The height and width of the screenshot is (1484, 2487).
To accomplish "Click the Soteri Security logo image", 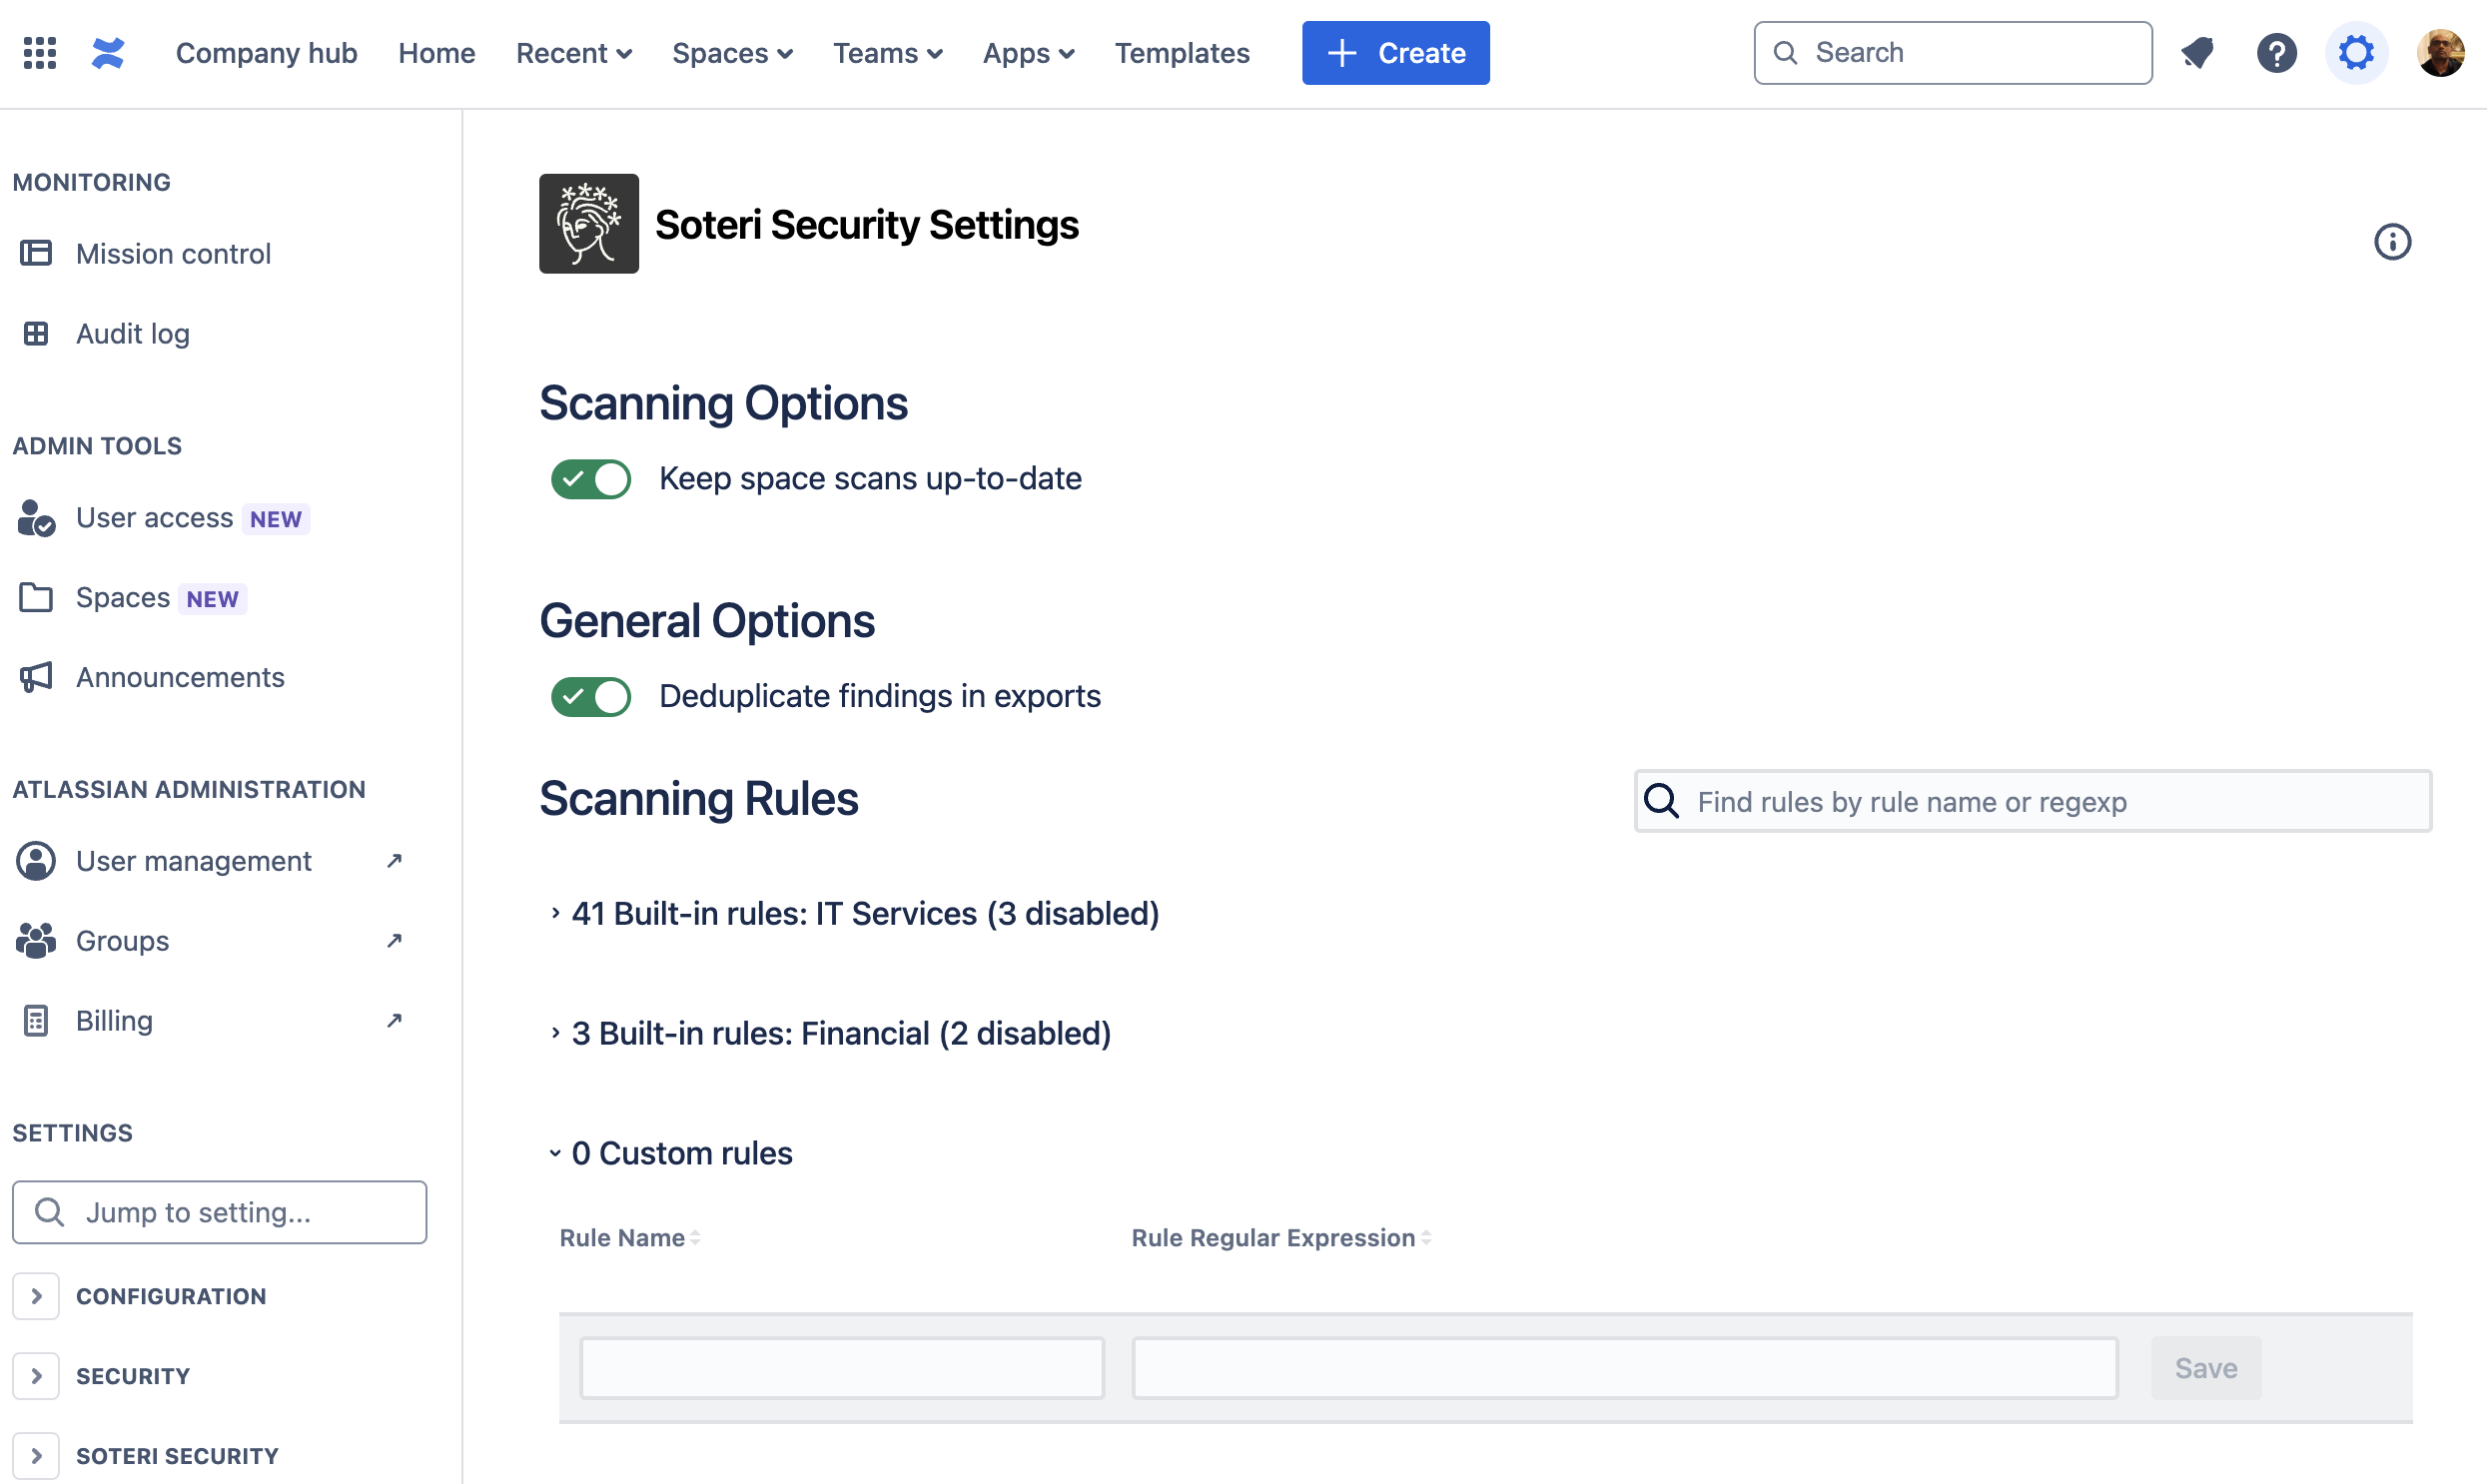I will point(589,224).
